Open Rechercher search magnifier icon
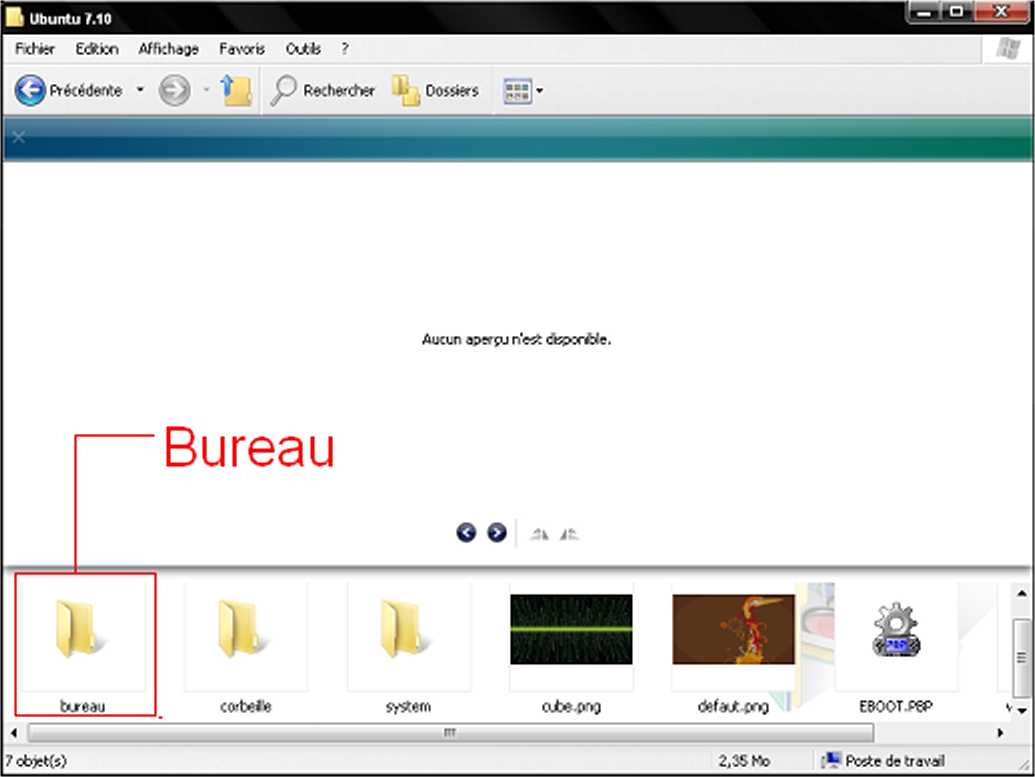Image resolution: width=1035 pixels, height=777 pixels. pos(283,90)
